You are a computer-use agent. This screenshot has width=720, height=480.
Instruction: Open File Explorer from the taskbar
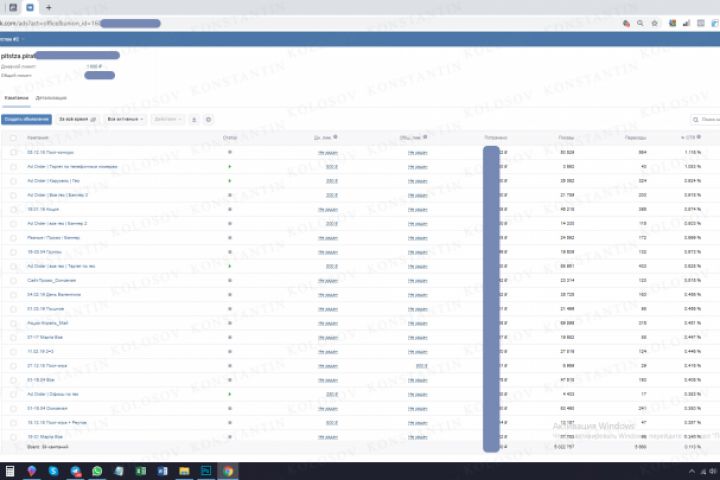(184, 471)
